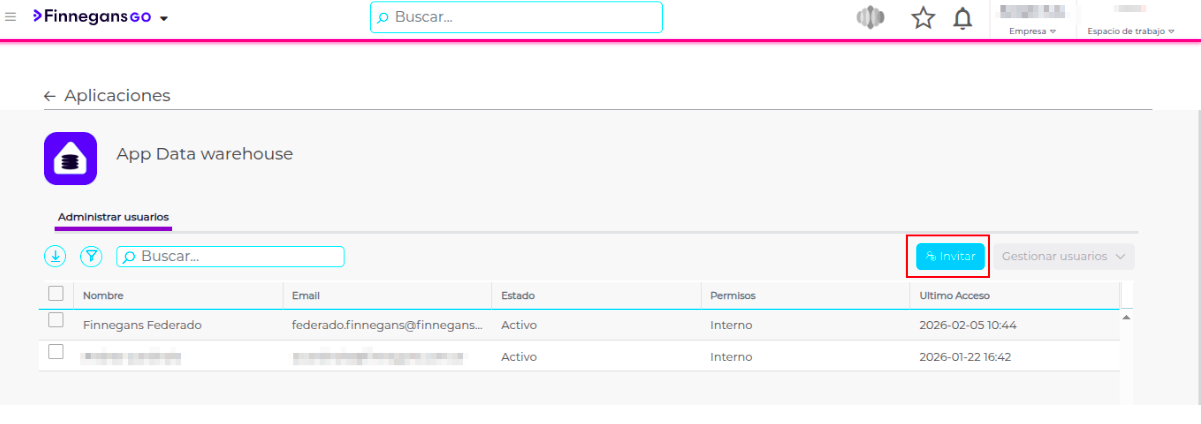1201x424 pixels.
Task: Go back using the Aplicaciones arrow
Action: pos(50,96)
